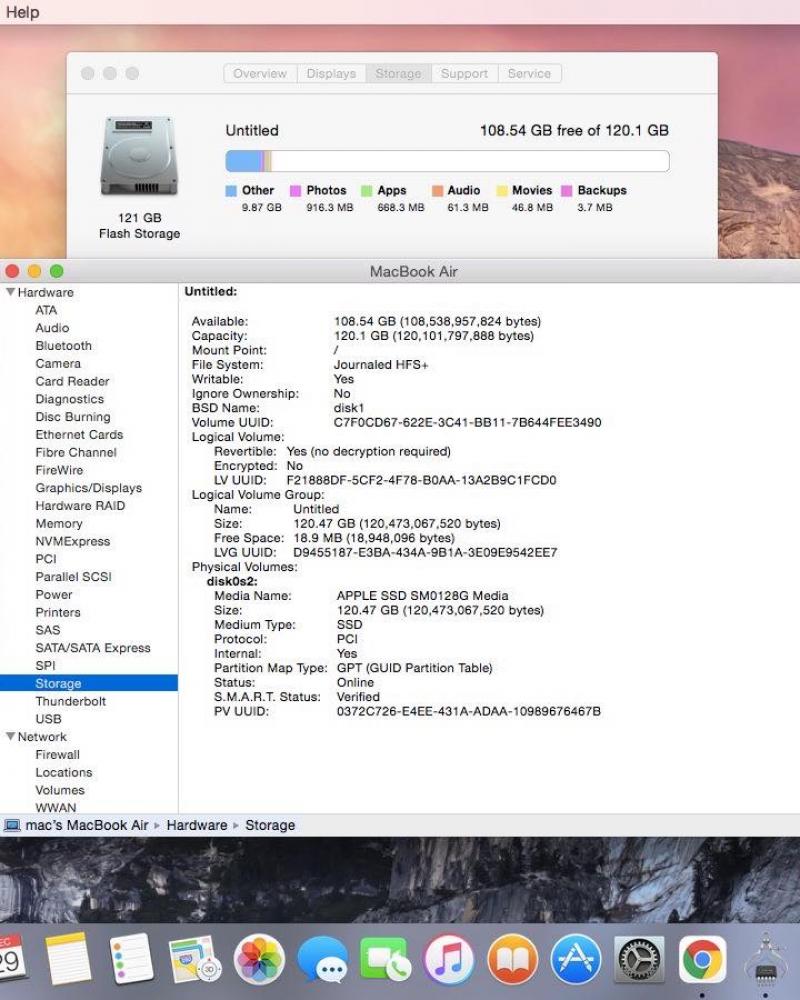Click mac's MacBook Air in path bar
The image size is (800, 1000).
(x=87, y=825)
